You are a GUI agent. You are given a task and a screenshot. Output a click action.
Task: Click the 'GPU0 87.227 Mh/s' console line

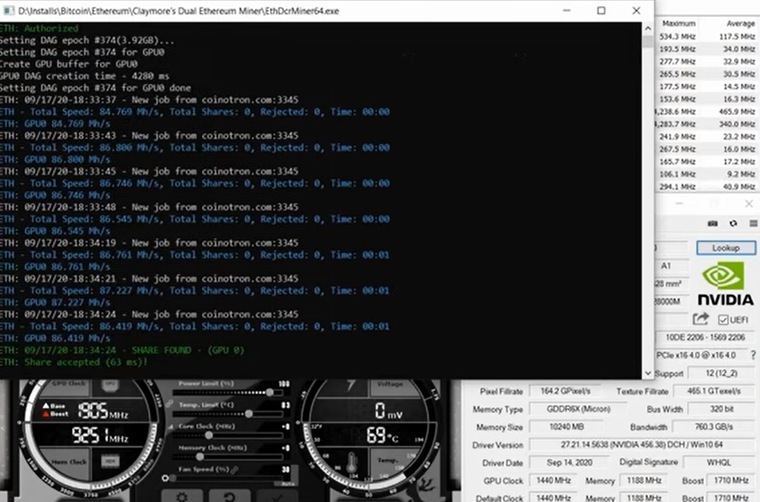click(x=55, y=302)
